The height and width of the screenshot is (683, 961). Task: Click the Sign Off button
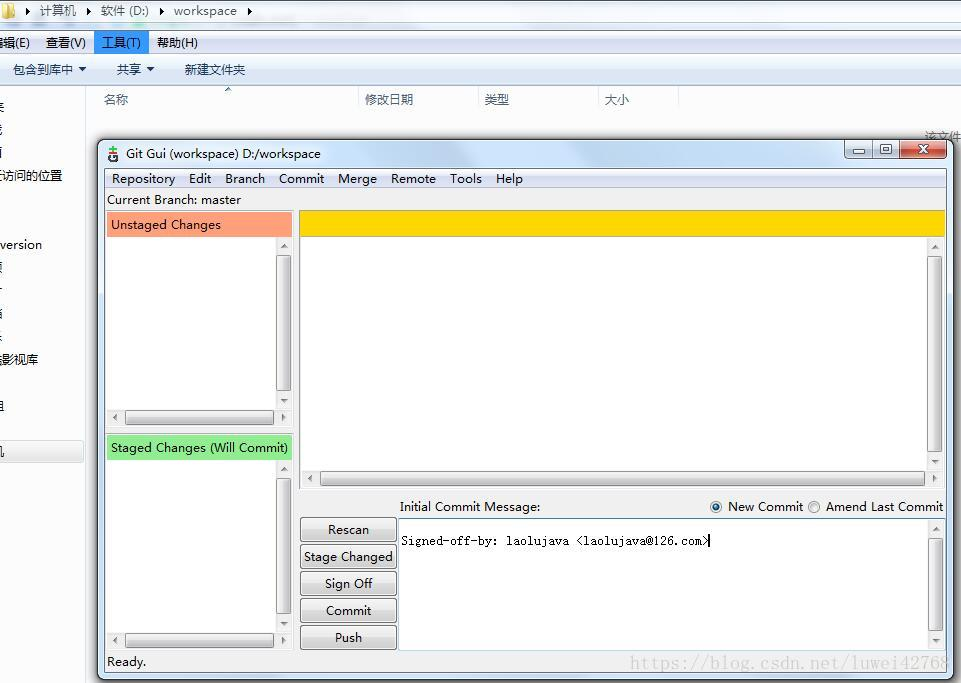348,584
